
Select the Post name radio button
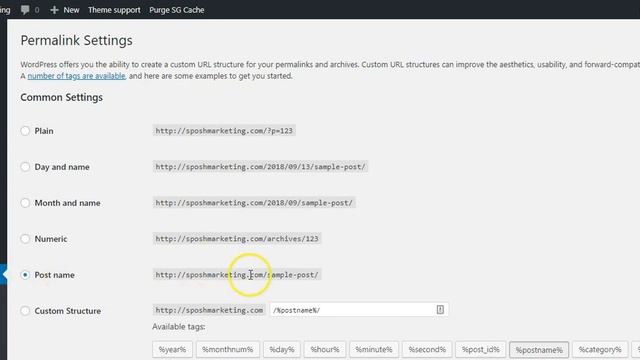[25, 275]
